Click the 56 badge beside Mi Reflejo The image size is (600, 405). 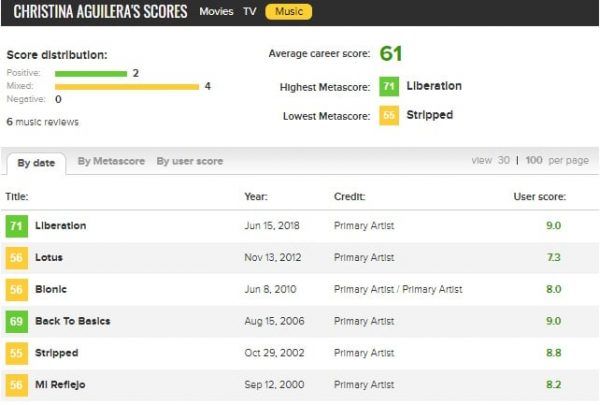click(16, 385)
